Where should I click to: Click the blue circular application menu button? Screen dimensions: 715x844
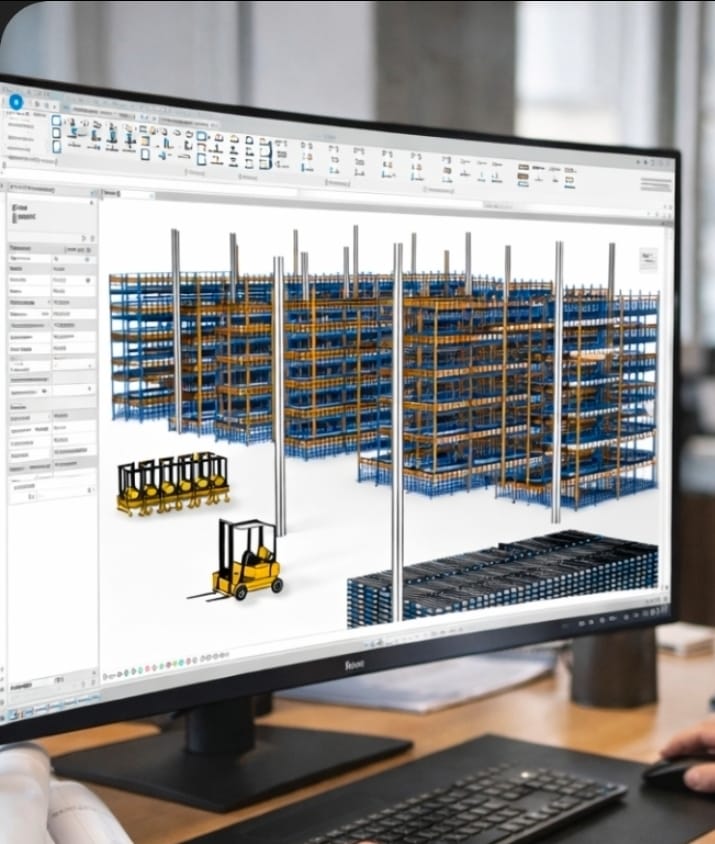16,101
